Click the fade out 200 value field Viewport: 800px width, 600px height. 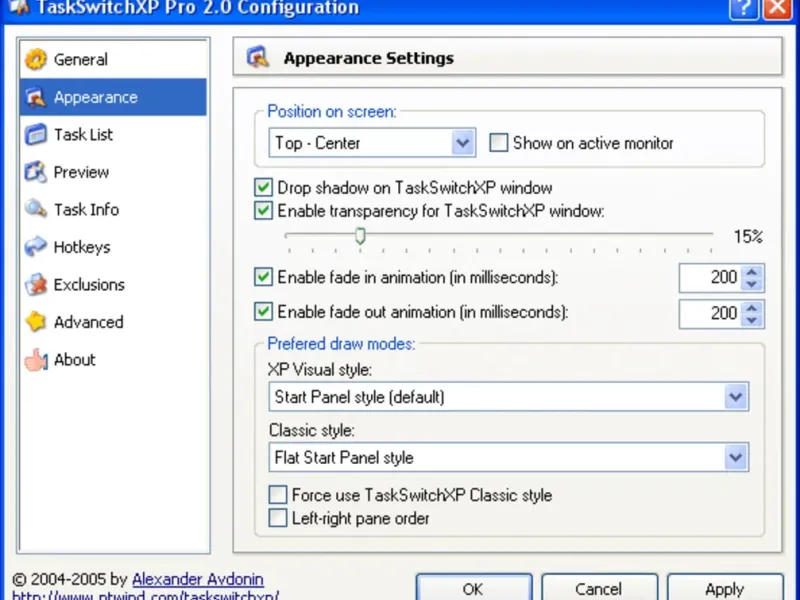711,313
